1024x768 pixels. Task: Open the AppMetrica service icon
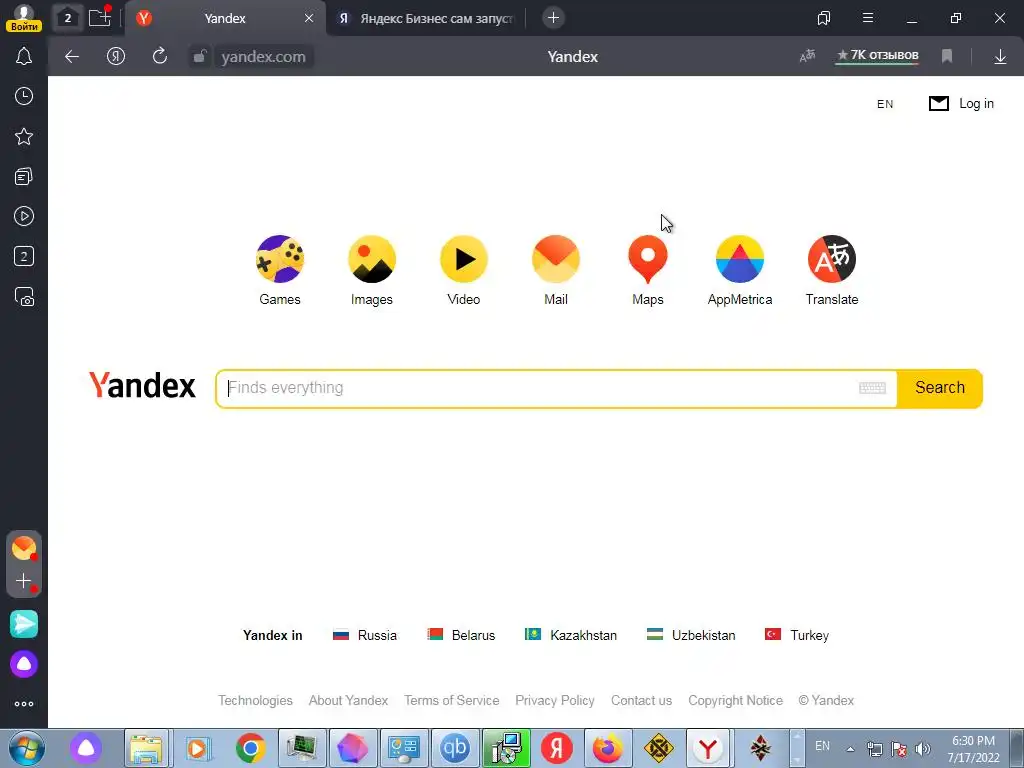740,259
